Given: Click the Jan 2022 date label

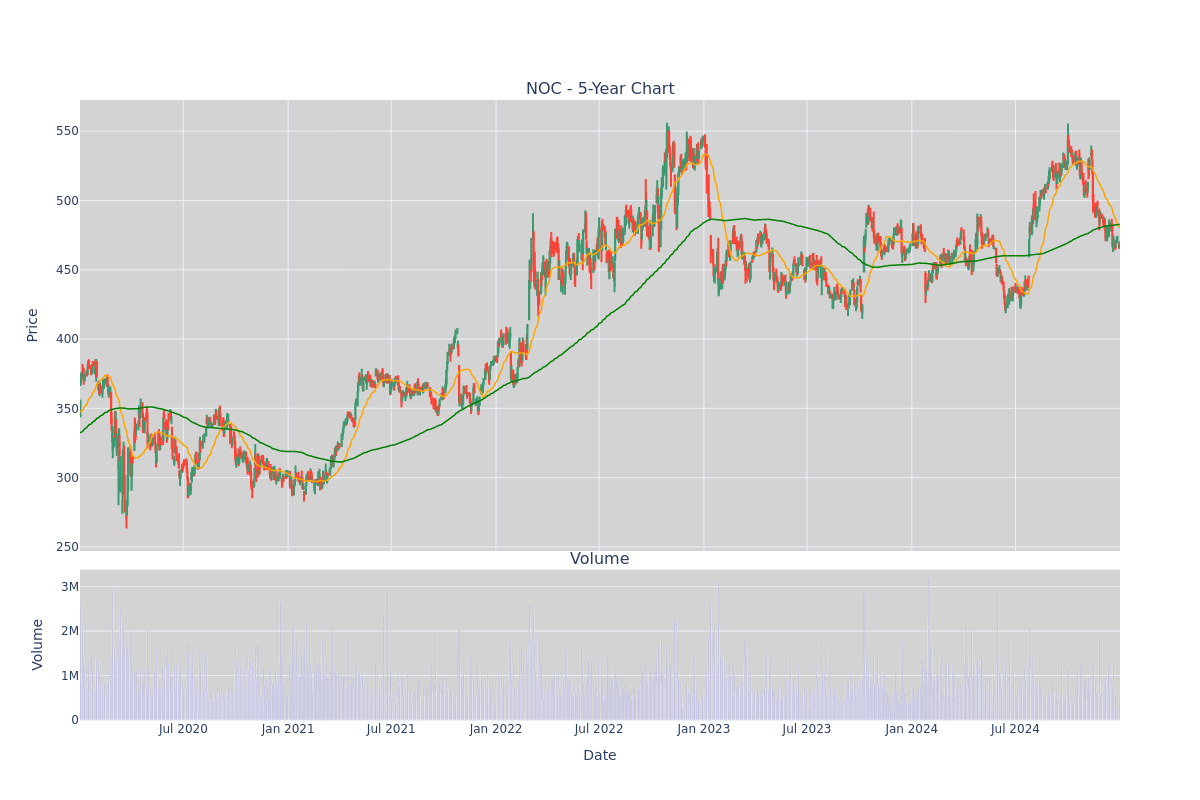Looking at the screenshot, I should point(496,729).
